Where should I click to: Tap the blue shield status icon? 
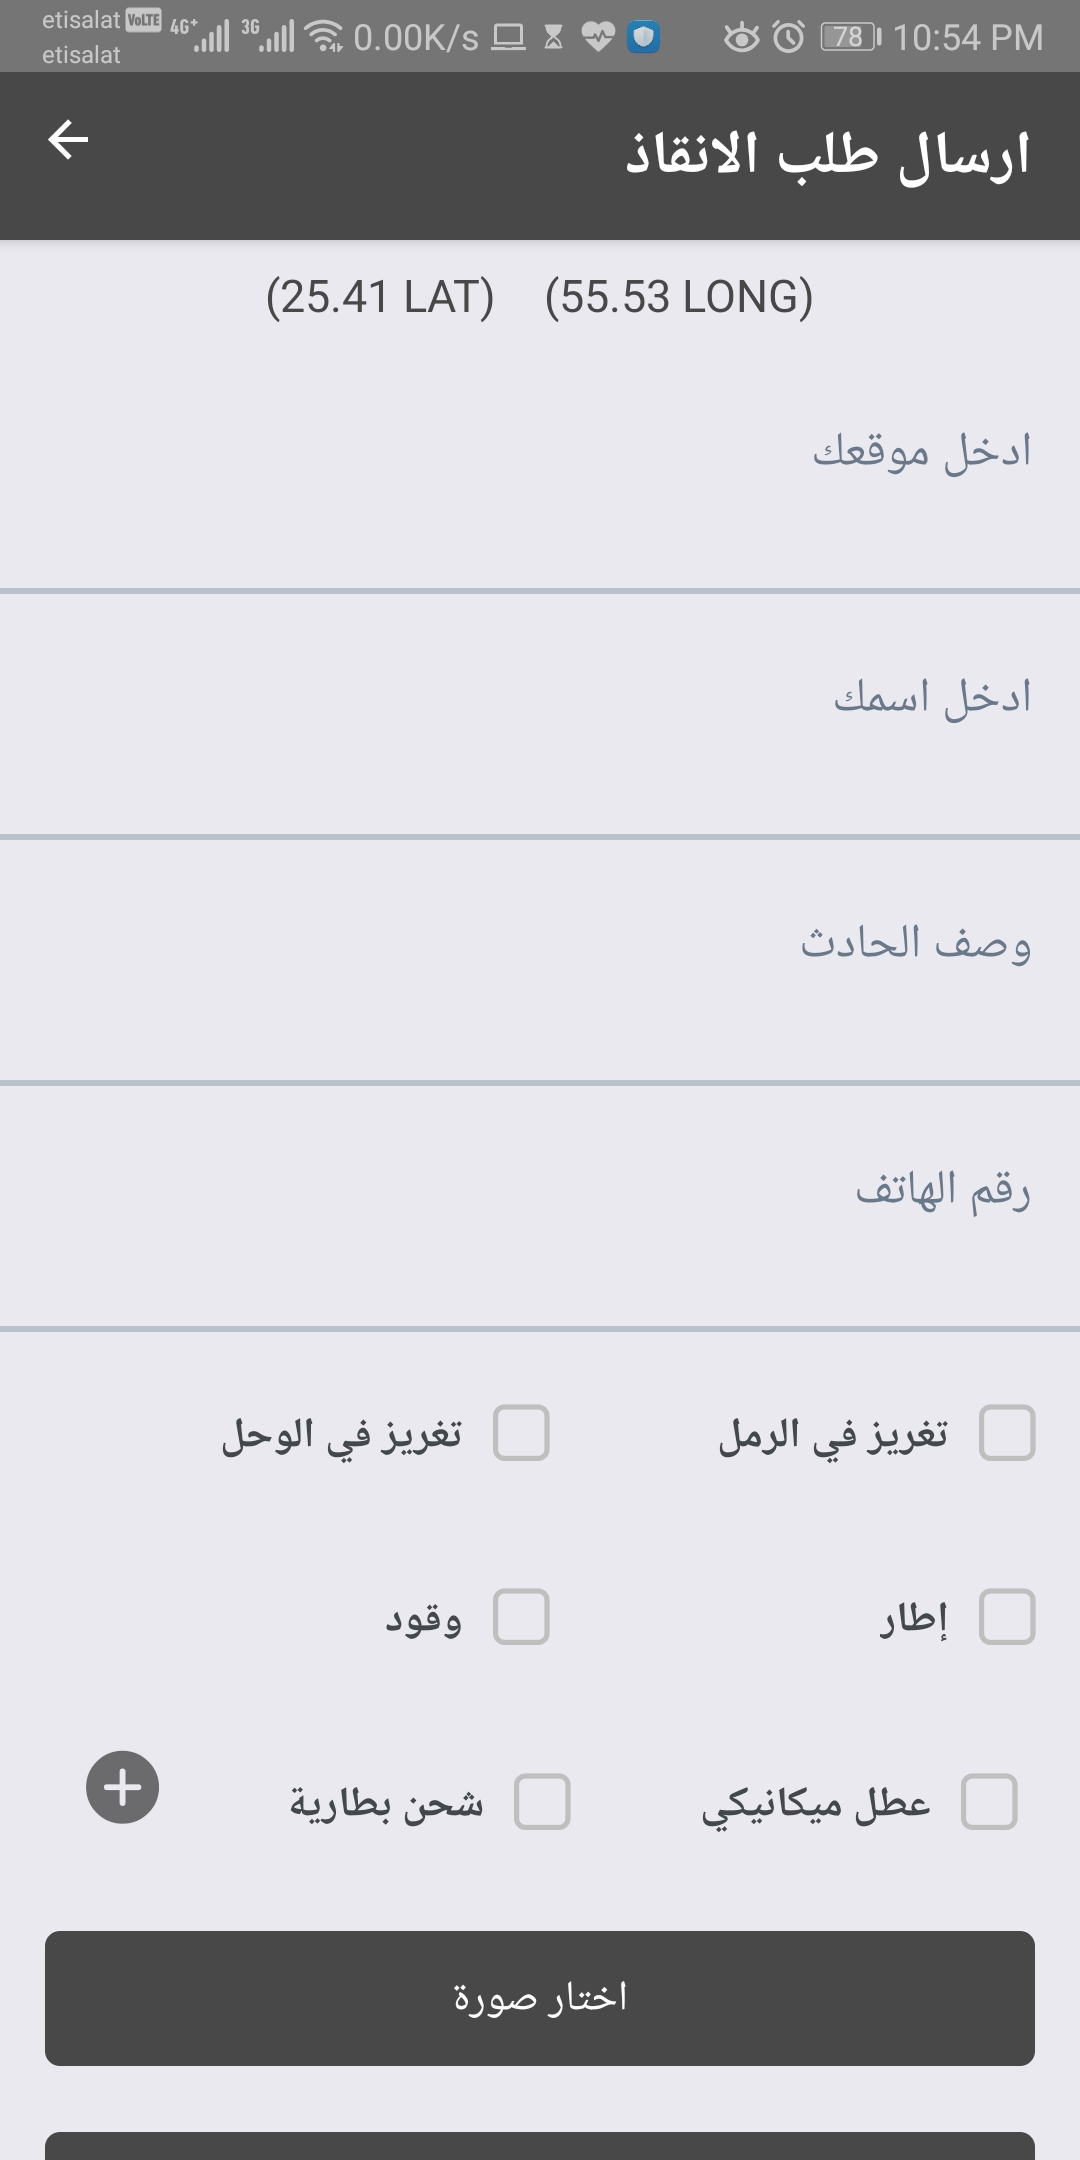point(644,38)
